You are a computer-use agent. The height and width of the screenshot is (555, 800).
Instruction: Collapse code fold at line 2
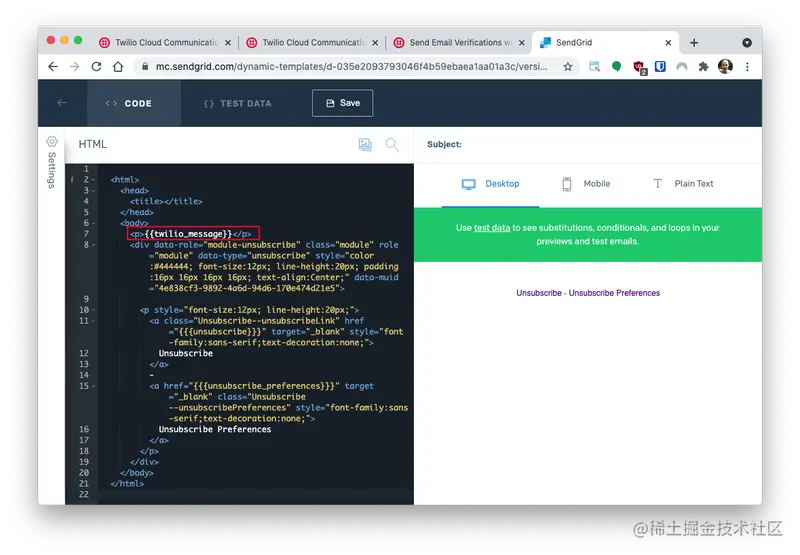93,180
